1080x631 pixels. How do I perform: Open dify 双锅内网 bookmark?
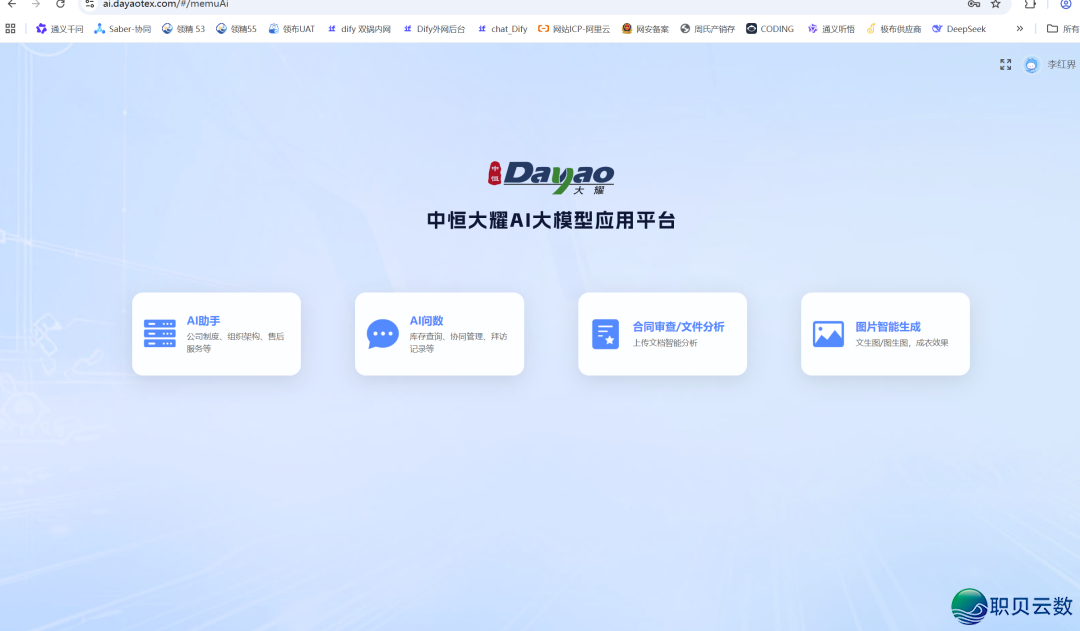(x=359, y=29)
